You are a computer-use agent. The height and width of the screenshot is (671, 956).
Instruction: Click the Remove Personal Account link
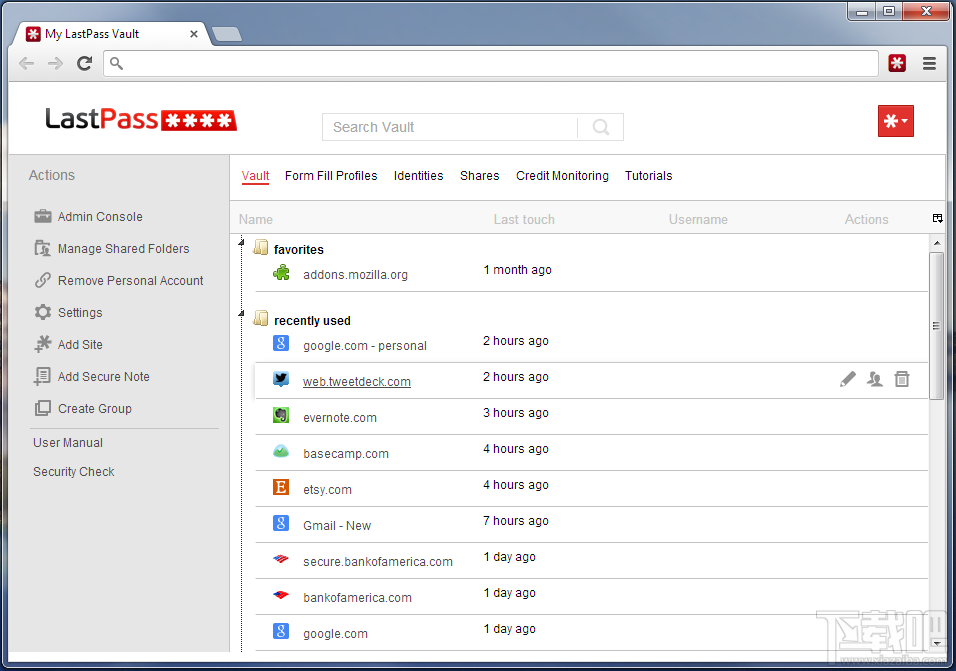click(128, 280)
